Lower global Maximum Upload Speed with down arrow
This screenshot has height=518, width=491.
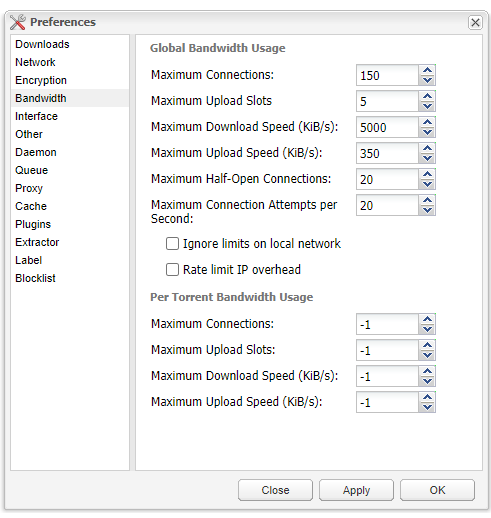[x=427, y=158]
